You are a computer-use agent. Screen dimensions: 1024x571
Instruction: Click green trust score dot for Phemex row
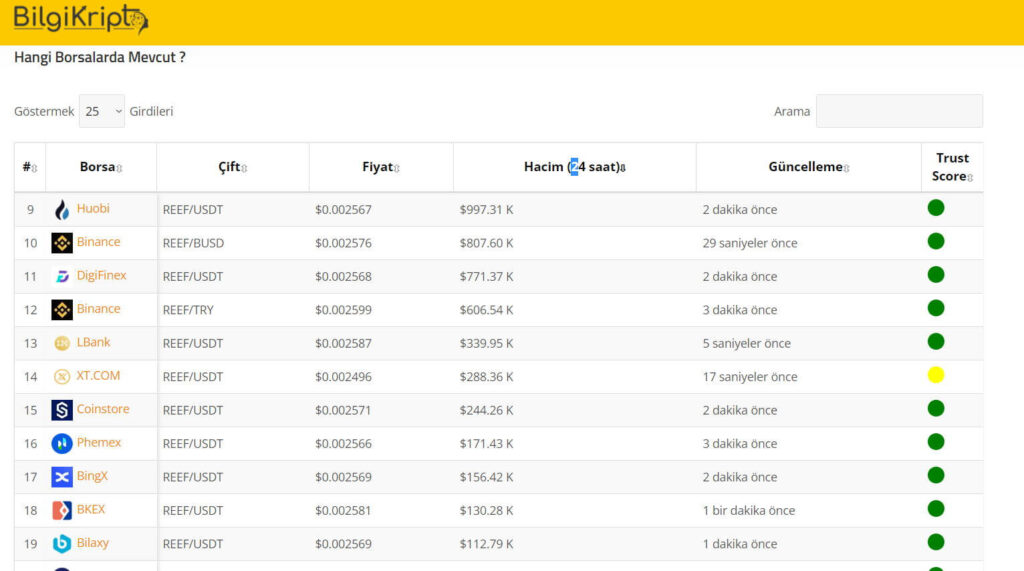(936, 442)
